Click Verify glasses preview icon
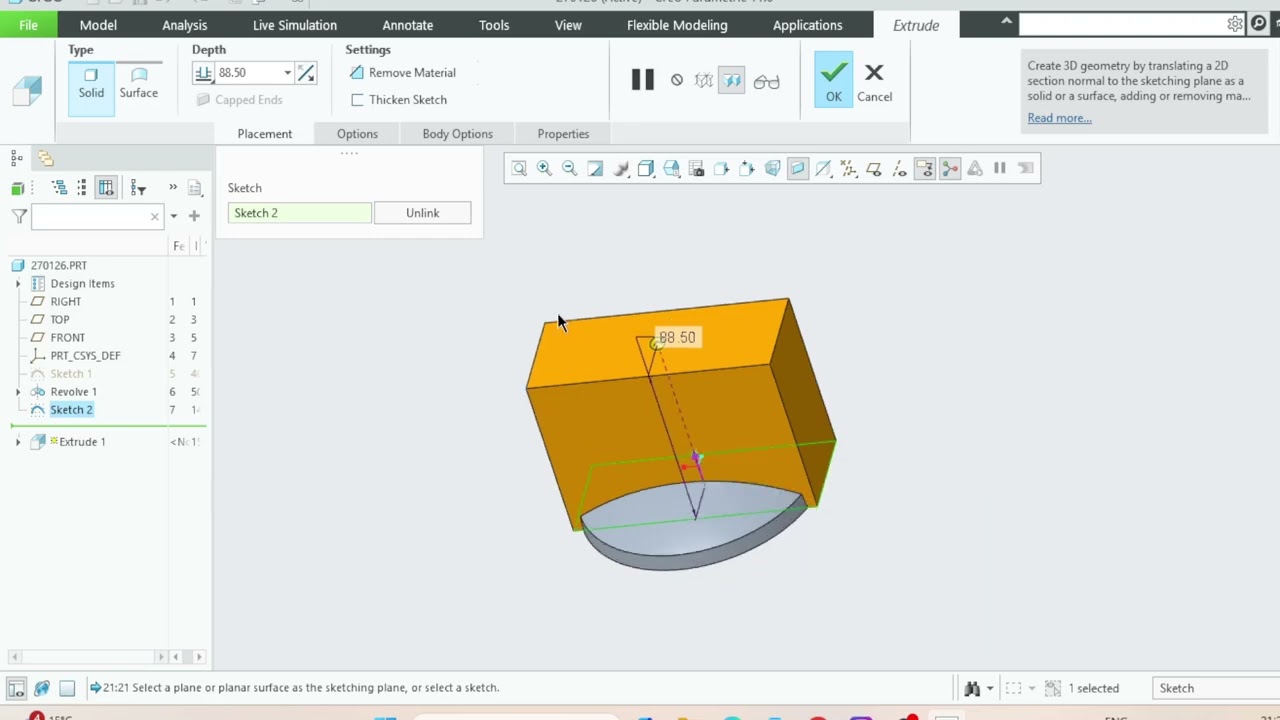Viewport: 1280px width, 720px height. [x=766, y=81]
